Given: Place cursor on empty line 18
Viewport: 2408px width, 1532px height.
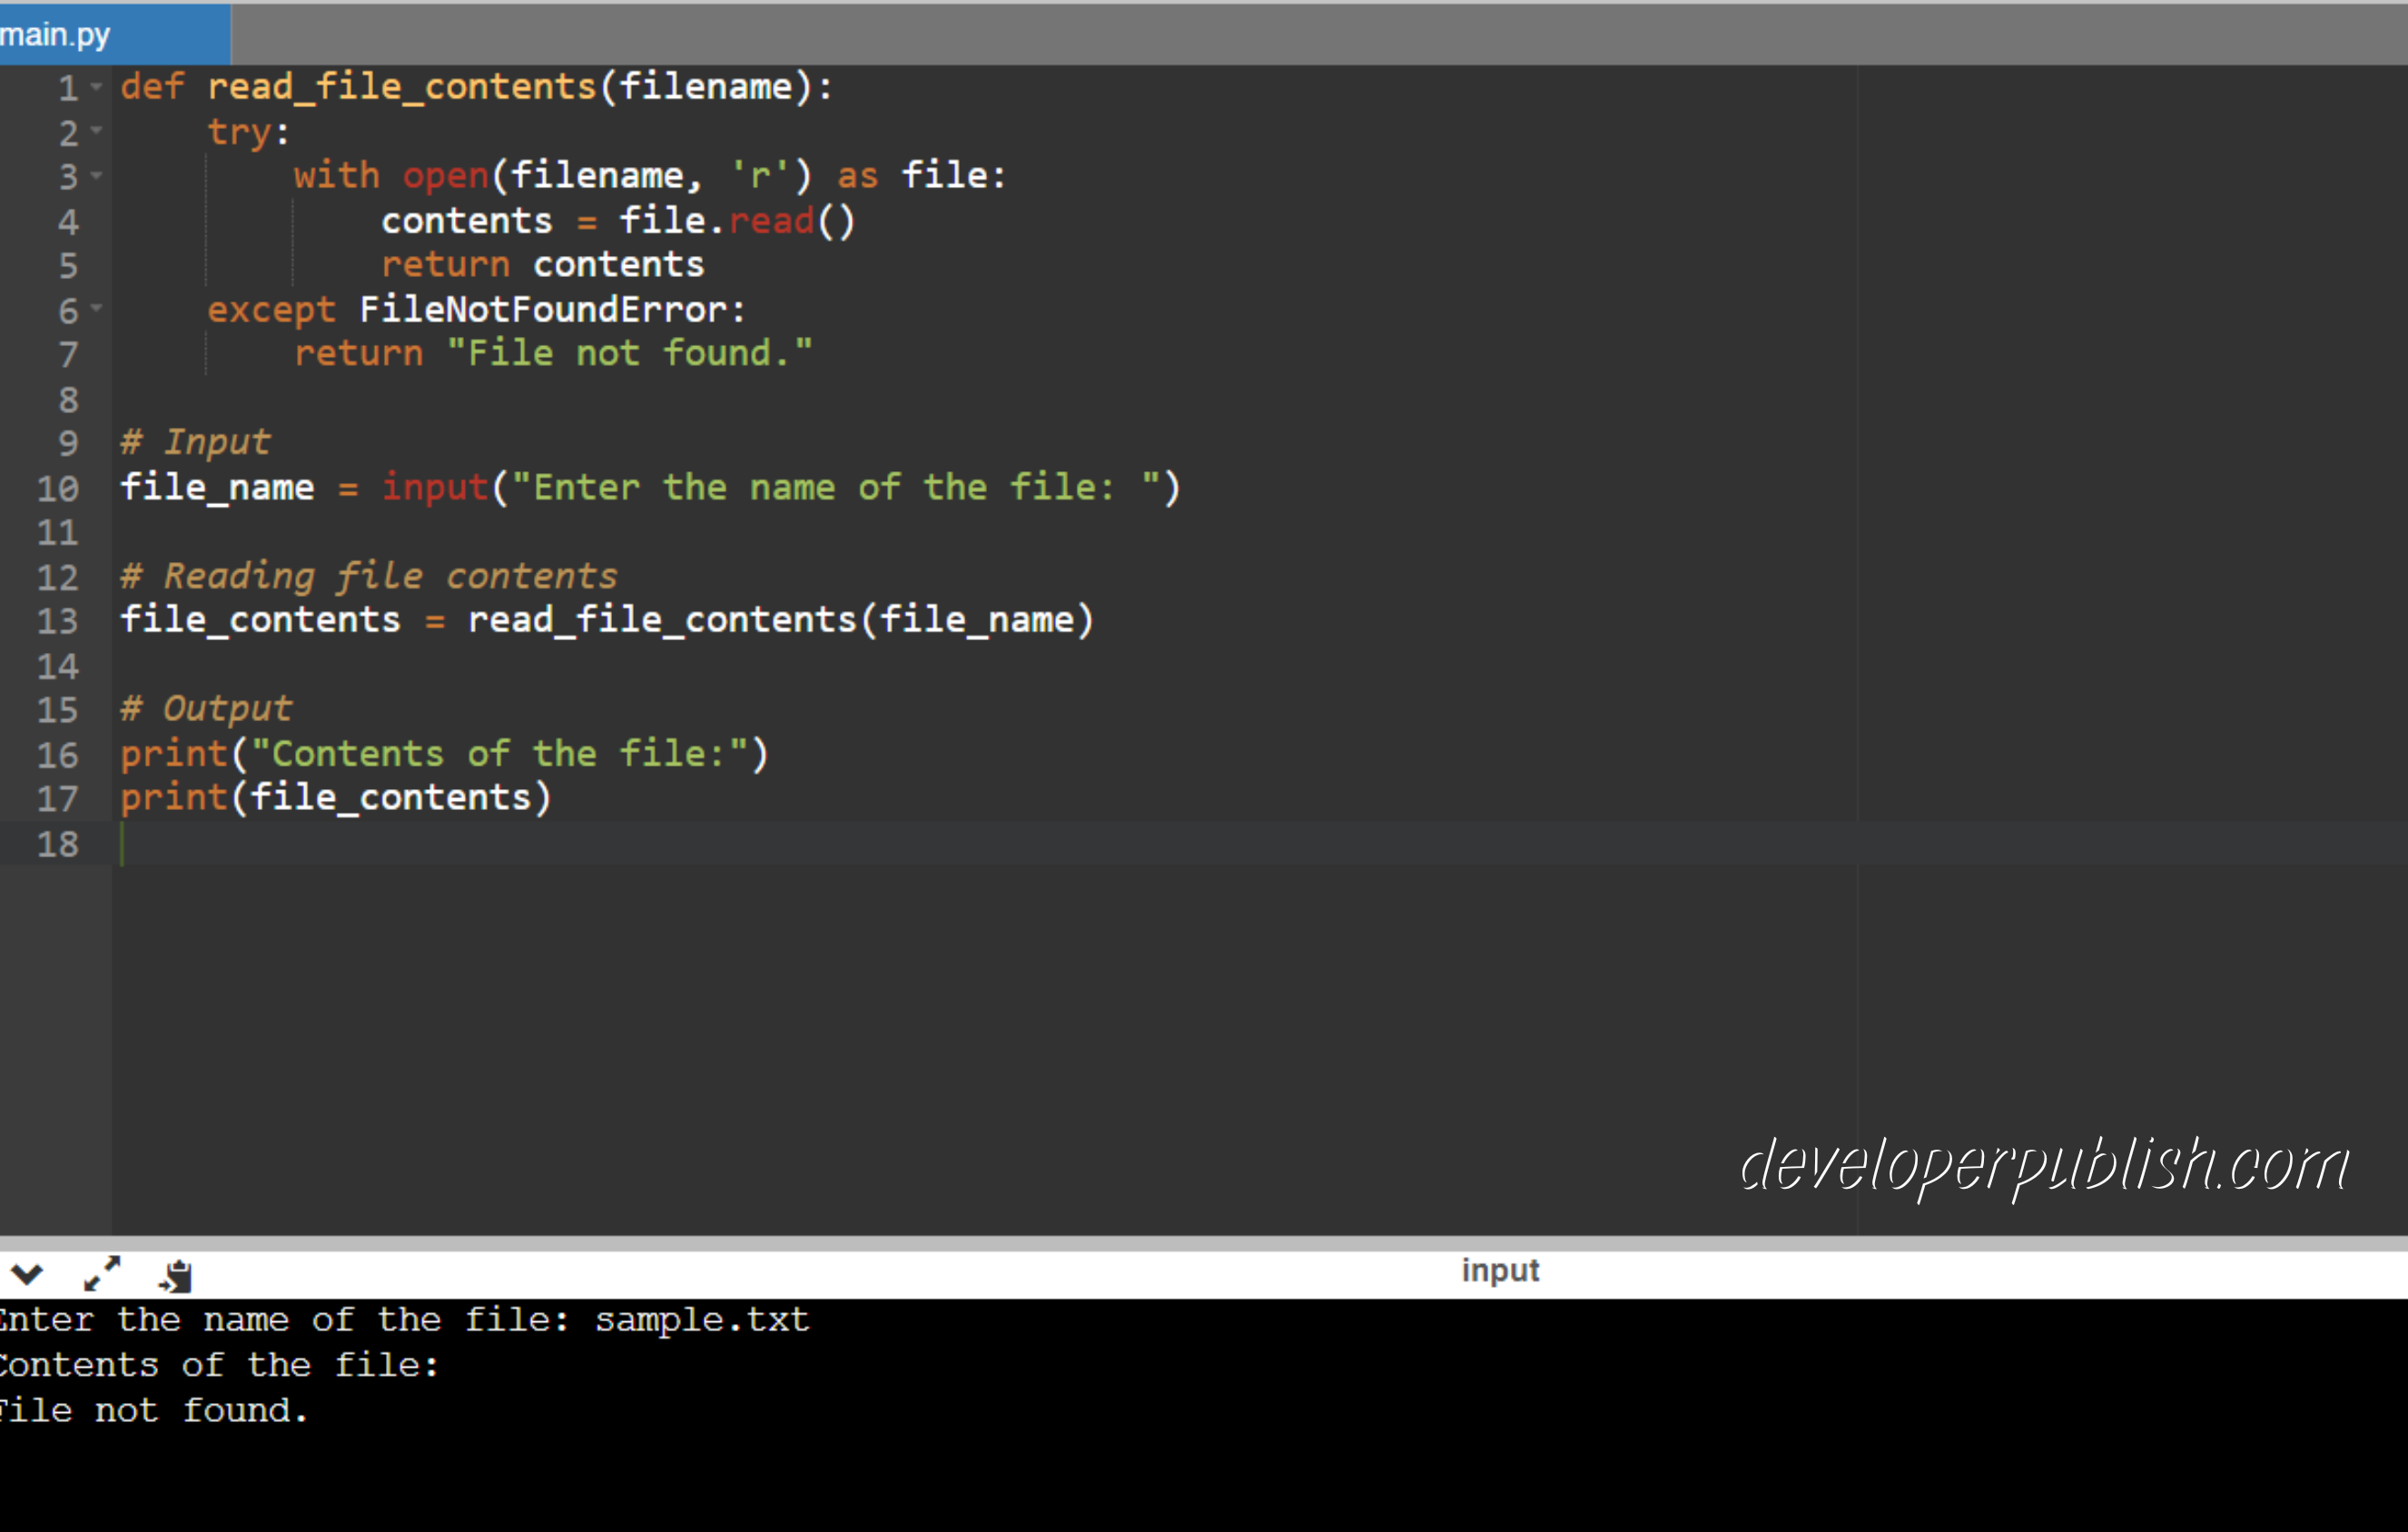Looking at the screenshot, I should (1260, 843).
